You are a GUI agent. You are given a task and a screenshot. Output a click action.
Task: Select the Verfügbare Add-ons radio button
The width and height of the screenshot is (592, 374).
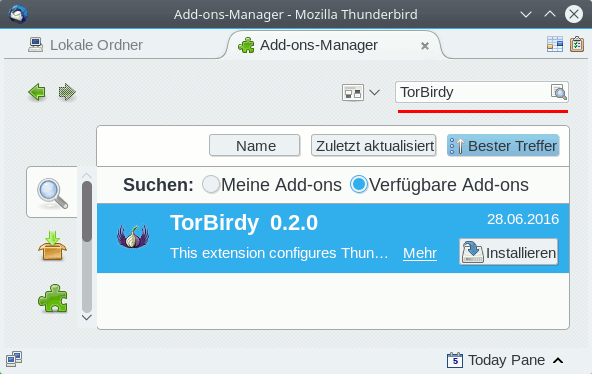[359, 185]
